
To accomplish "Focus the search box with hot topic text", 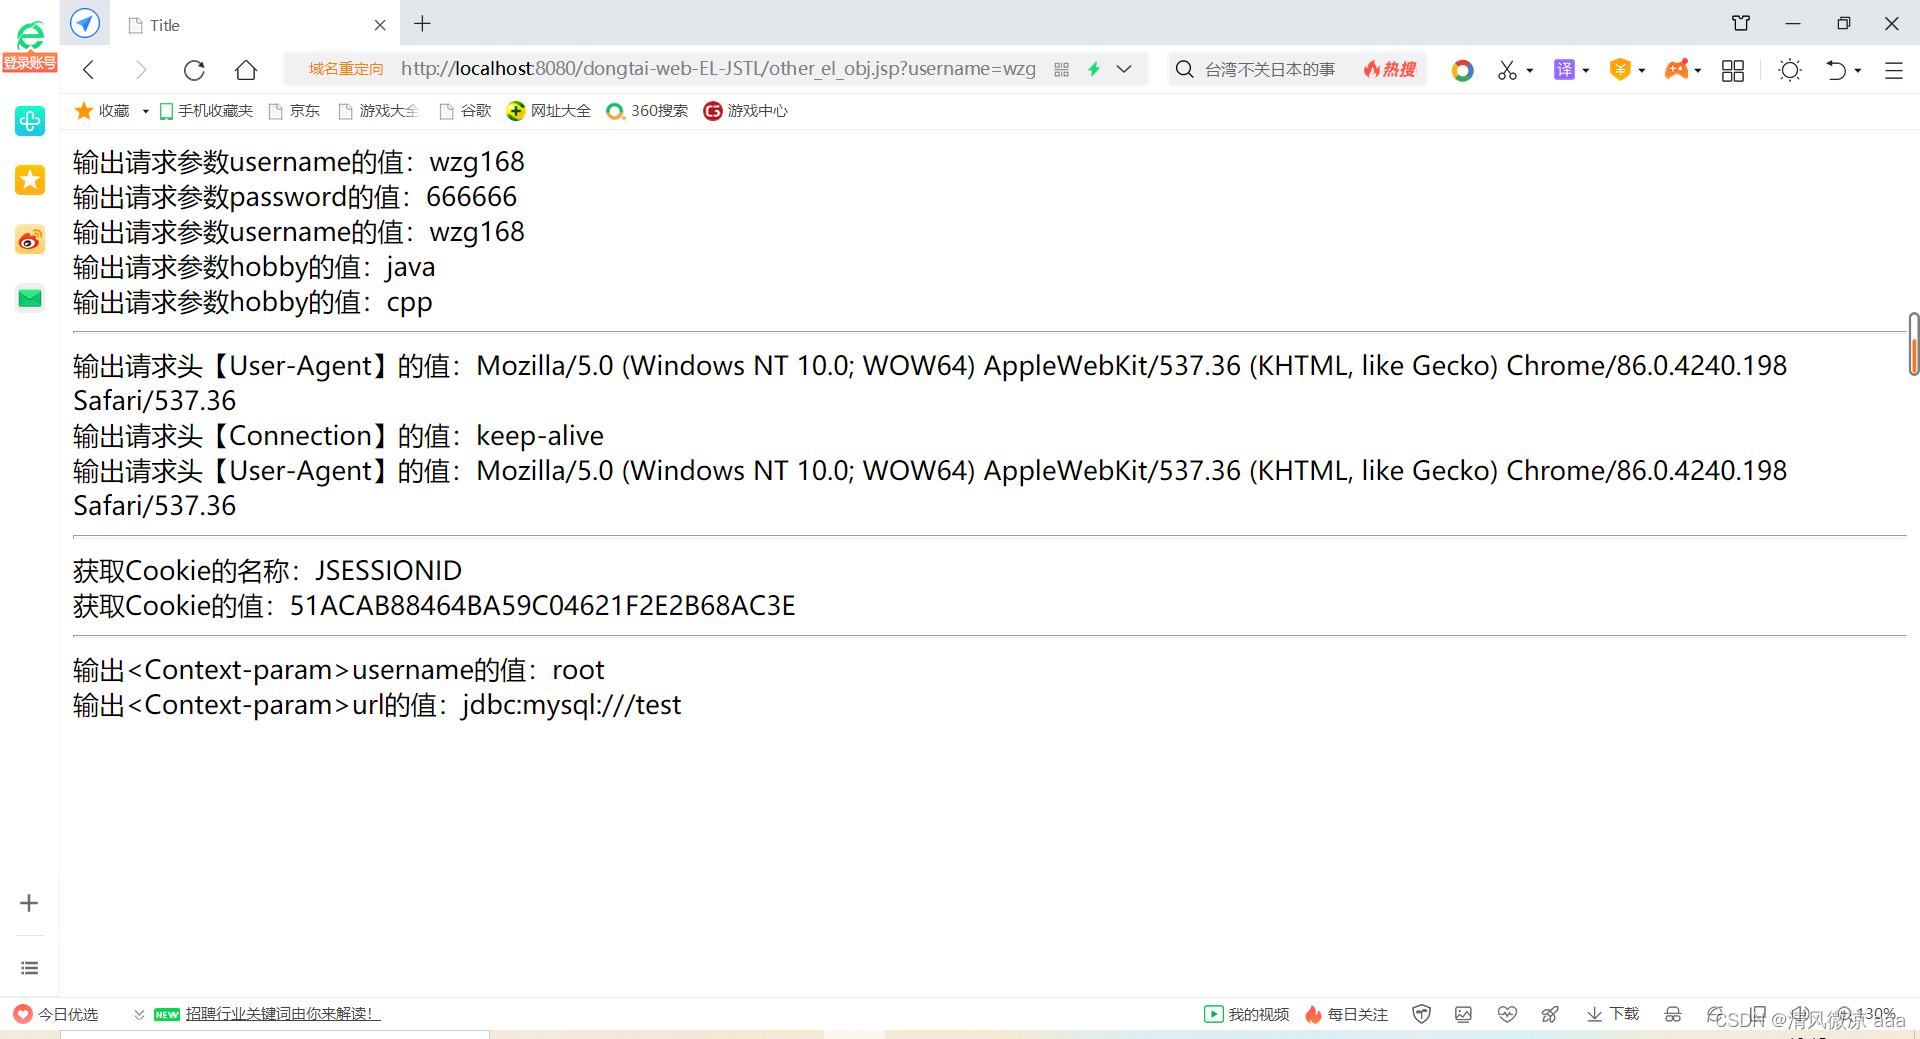I will 1270,69.
